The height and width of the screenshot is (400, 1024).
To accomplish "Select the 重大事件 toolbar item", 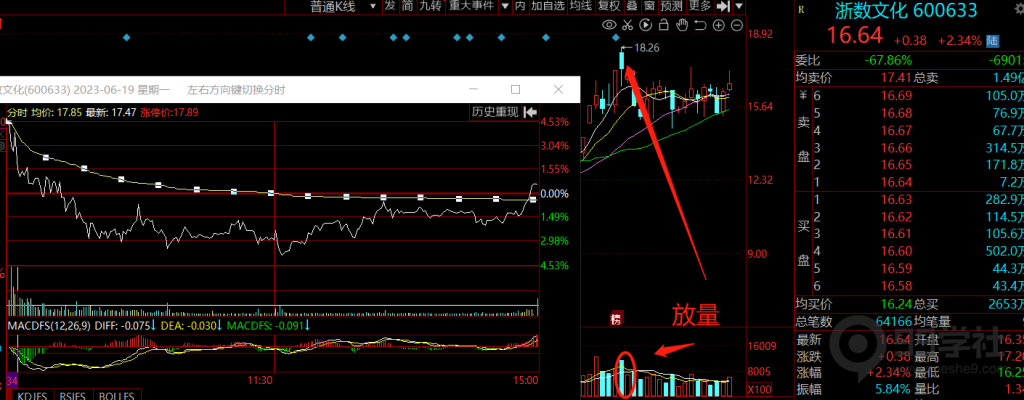I will point(472,6).
